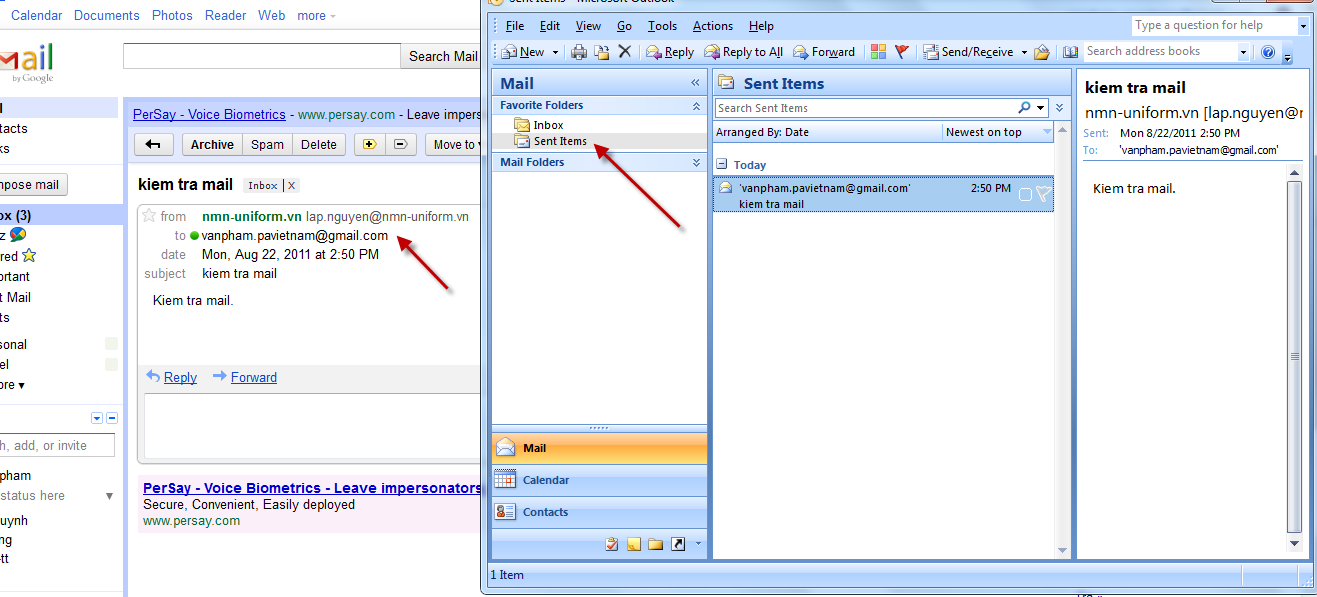Open the Edit menu in Outlook
Image resolution: width=1317 pixels, height=597 pixels.
click(550, 26)
